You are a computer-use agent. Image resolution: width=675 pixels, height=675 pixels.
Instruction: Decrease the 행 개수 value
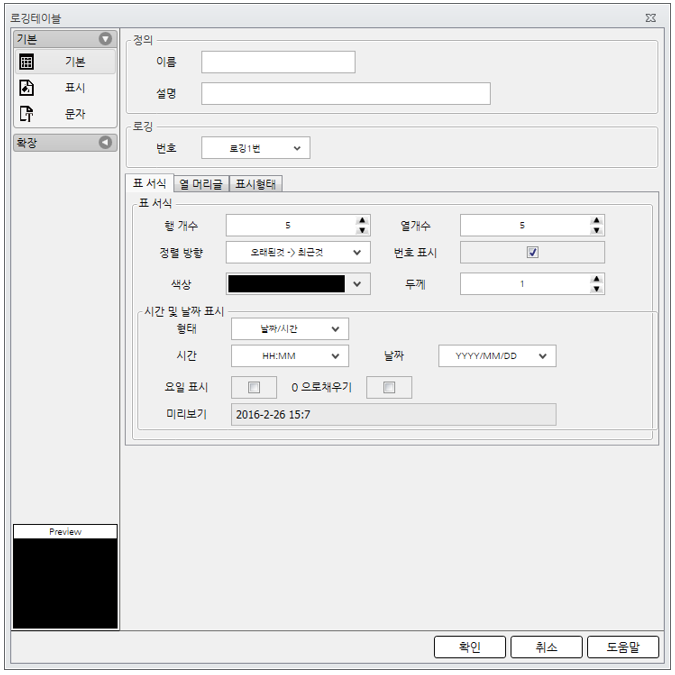[x=362, y=230]
